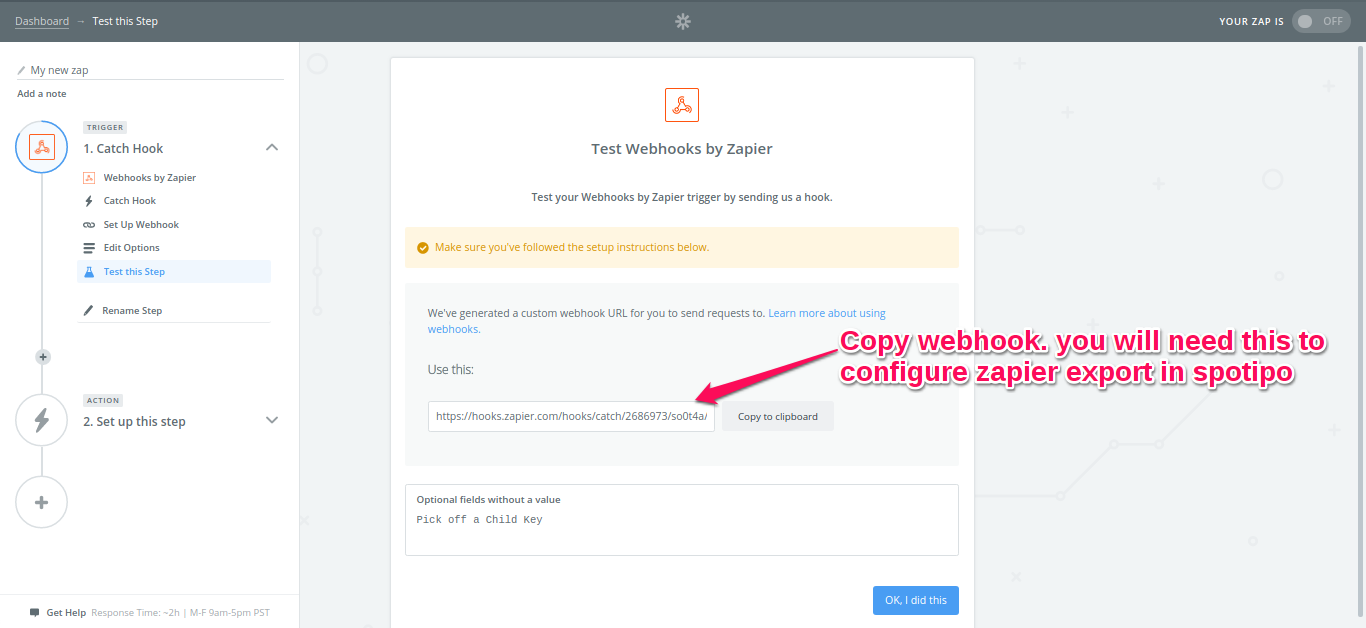This screenshot has height=628, width=1366.
Task: Click the webhook URL input field
Action: click(x=571, y=416)
